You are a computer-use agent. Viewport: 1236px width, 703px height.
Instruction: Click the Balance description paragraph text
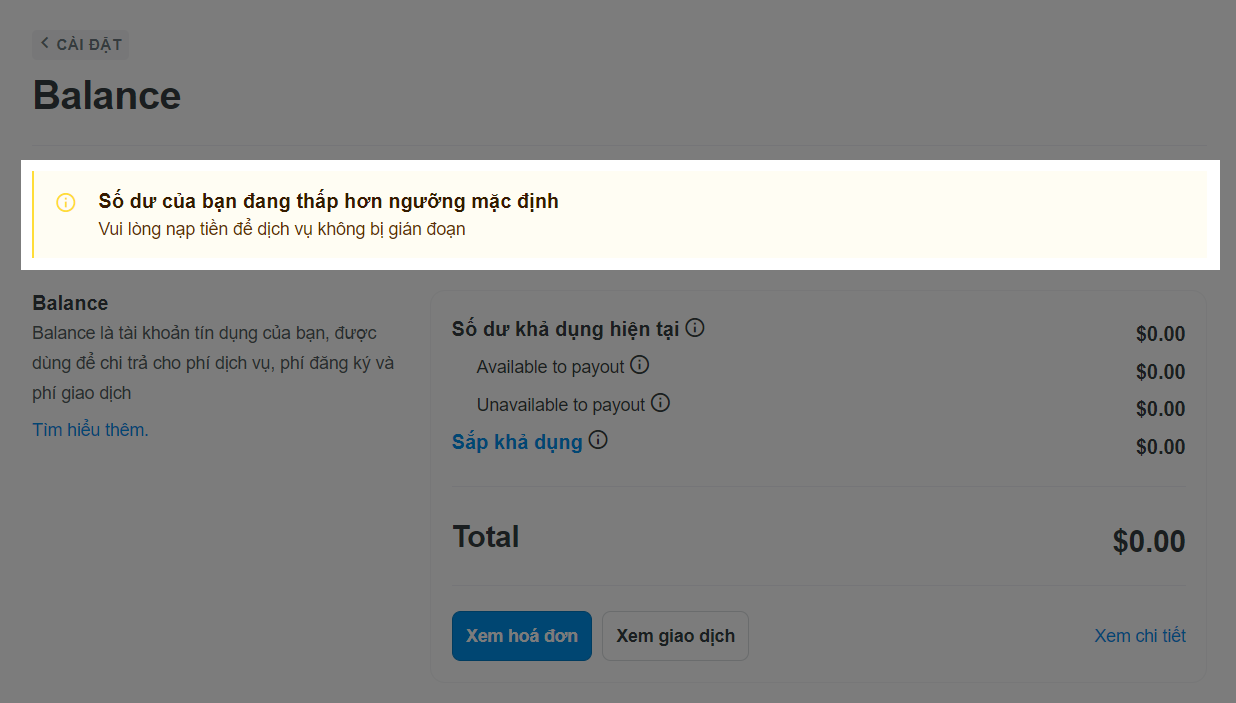pyautogui.click(x=212, y=362)
